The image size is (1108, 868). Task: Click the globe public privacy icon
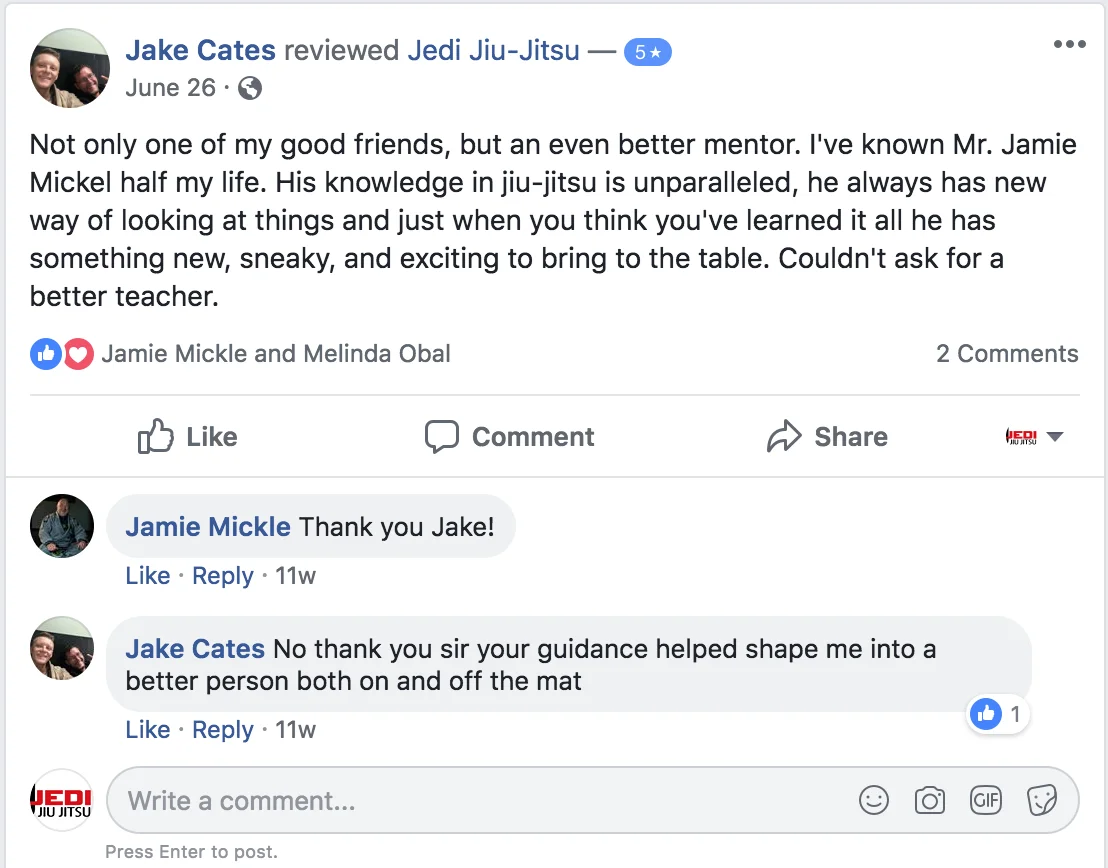(249, 88)
